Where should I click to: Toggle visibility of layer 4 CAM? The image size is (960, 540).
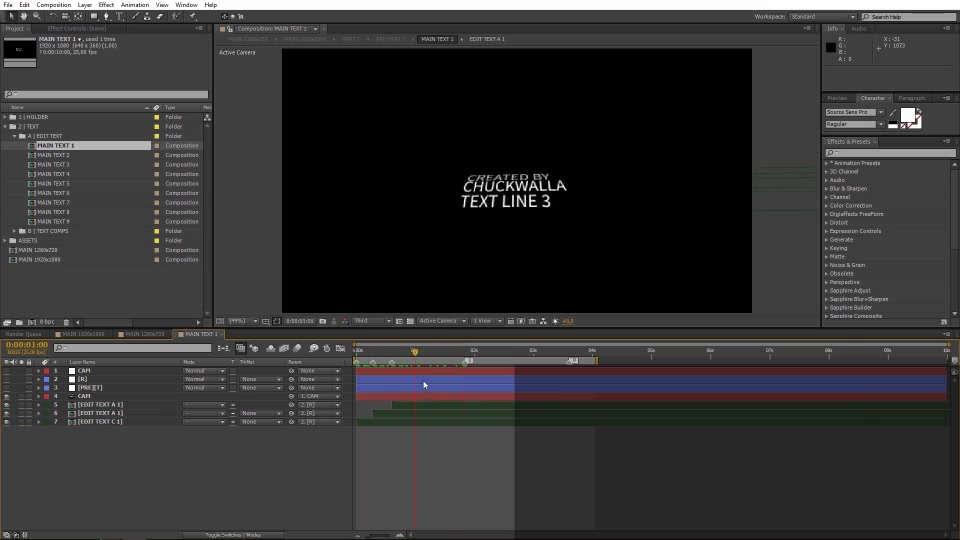[7, 397]
